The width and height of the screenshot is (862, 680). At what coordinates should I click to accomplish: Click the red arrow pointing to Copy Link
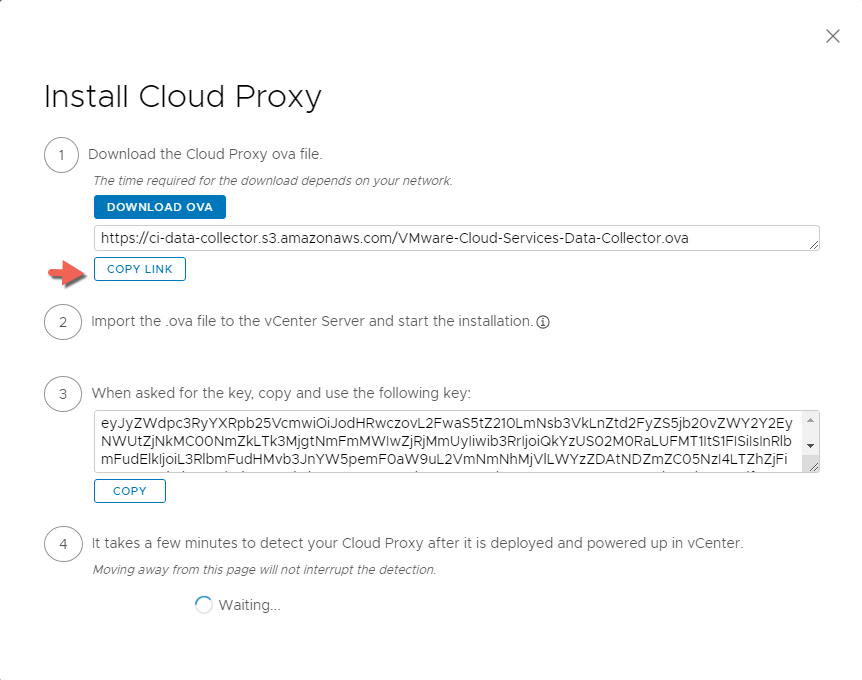(x=66, y=271)
